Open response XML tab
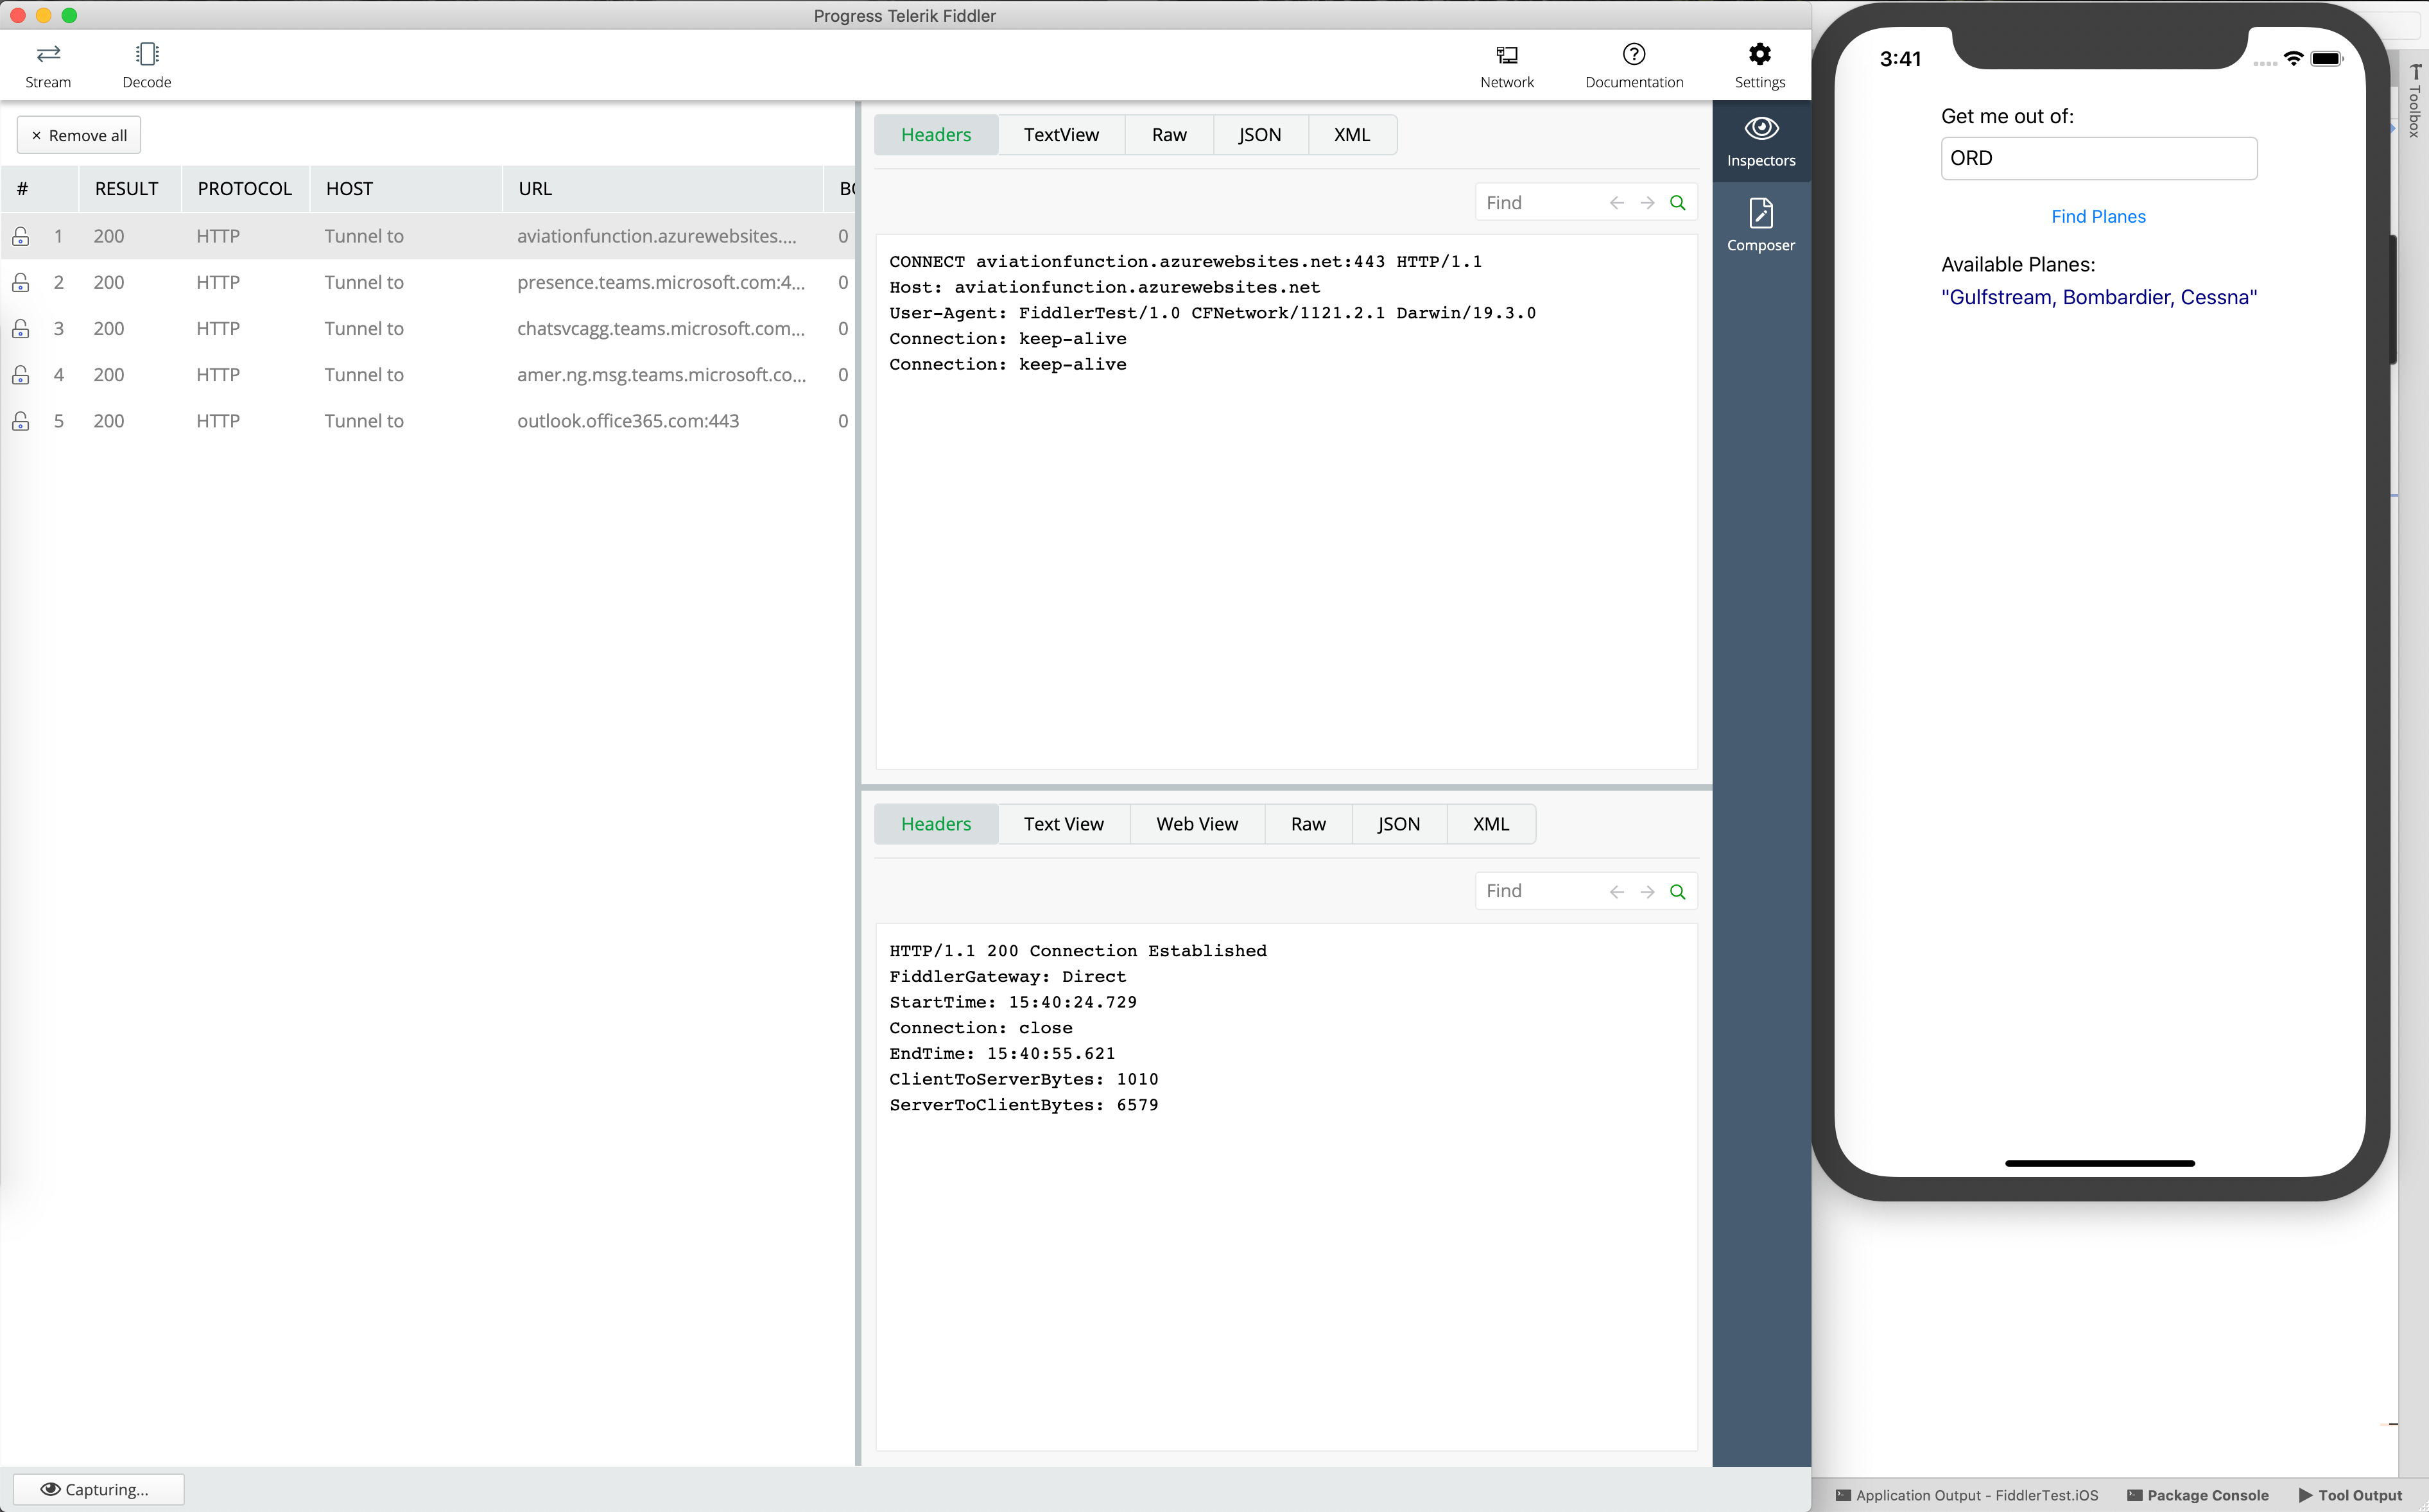 pyautogui.click(x=1491, y=824)
